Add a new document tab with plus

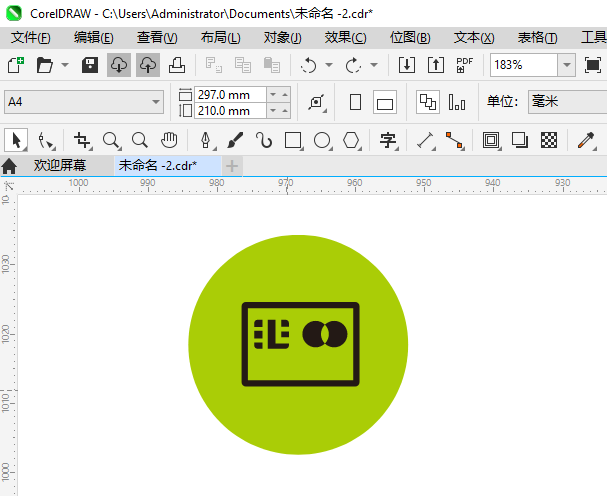coord(232,166)
